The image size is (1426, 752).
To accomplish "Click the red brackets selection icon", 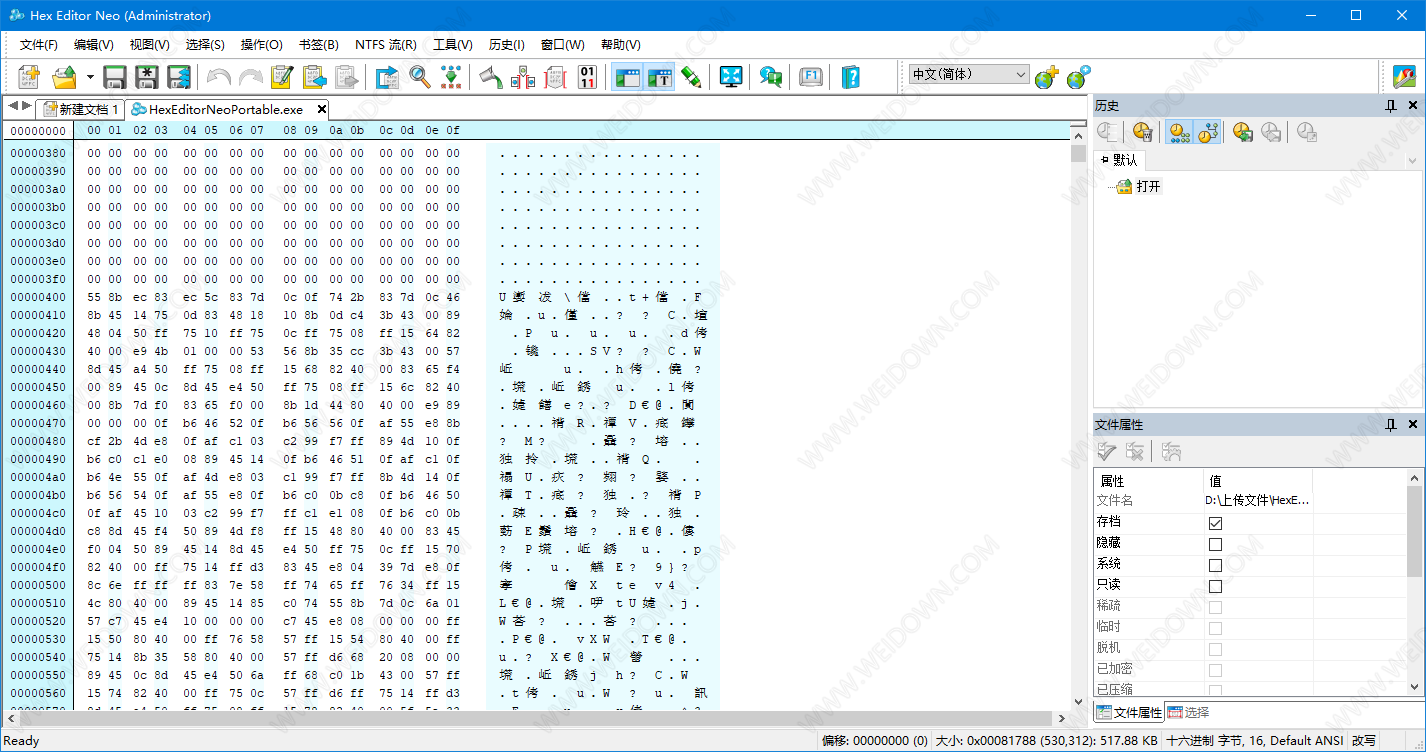I will [556, 77].
